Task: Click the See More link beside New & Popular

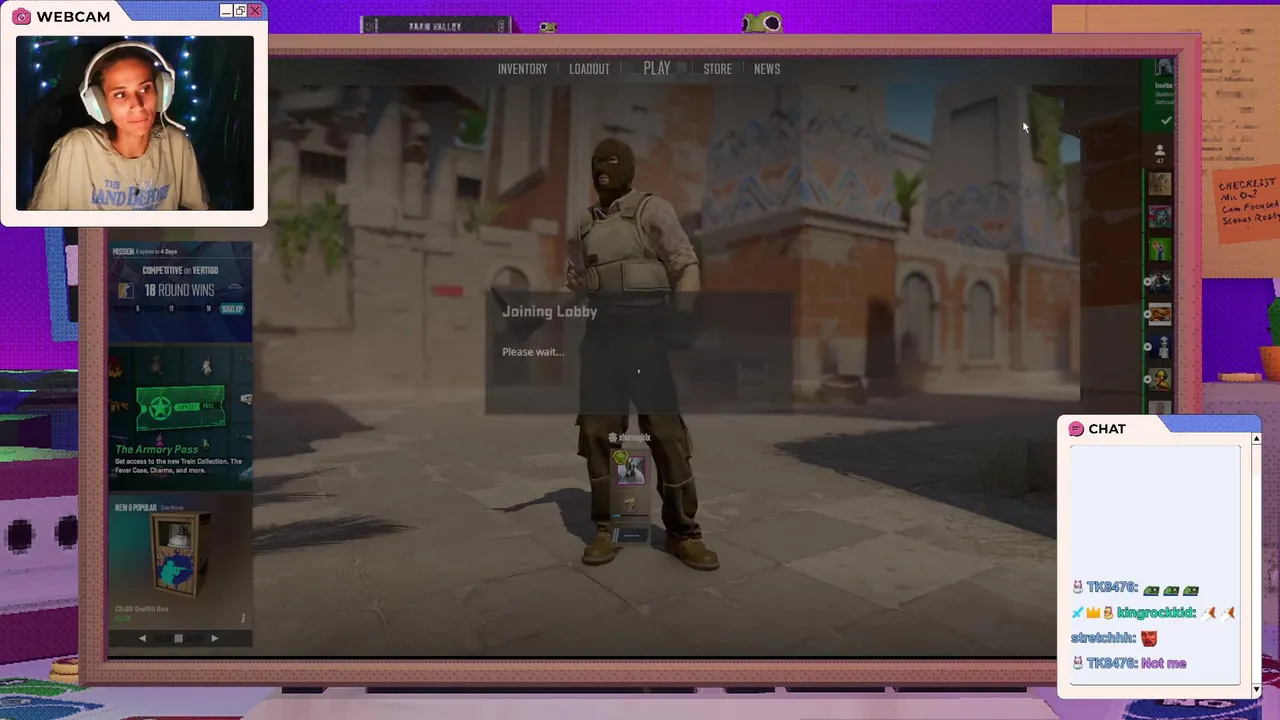Action: [171, 508]
